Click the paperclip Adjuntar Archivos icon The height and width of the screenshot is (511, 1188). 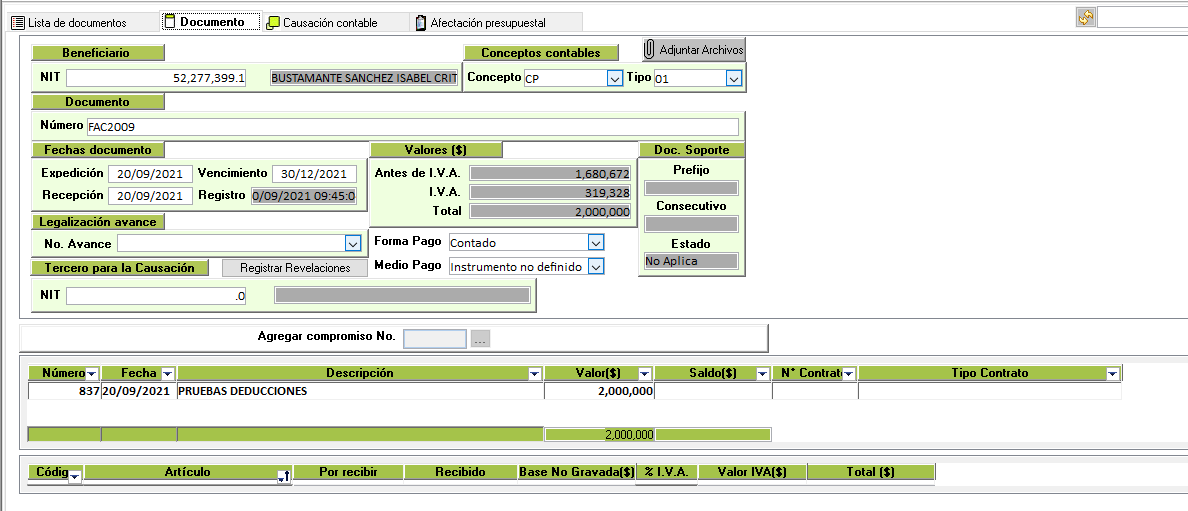650,50
